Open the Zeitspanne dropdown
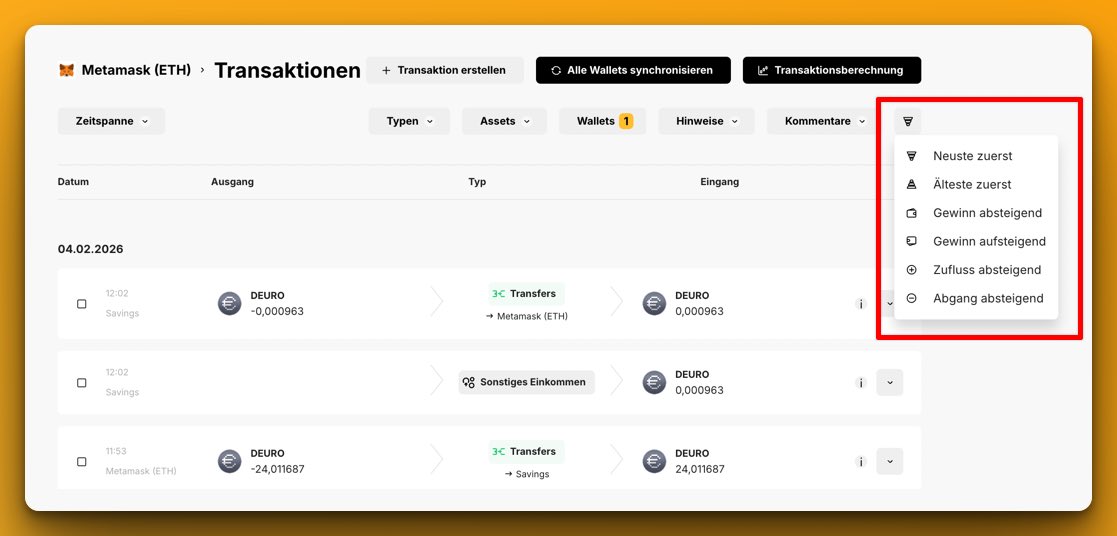This screenshot has width=1117, height=536. pyautogui.click(x=111, y=121)
